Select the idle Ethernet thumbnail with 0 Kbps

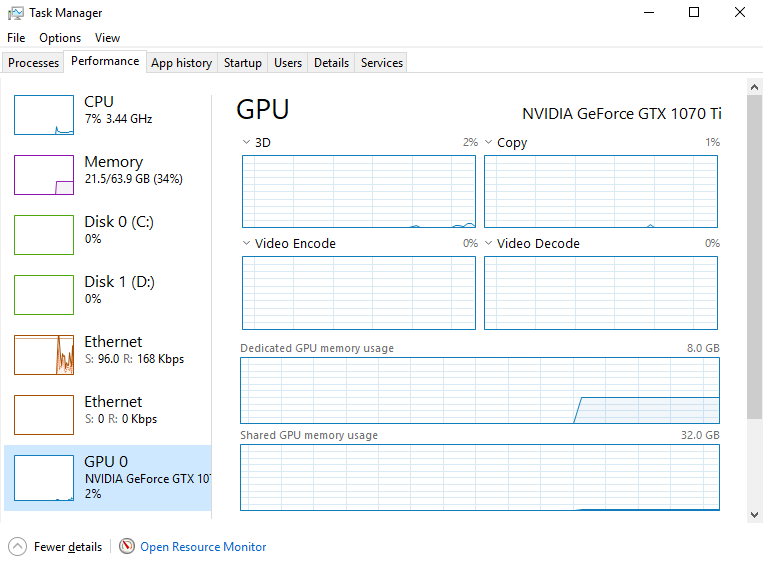click(x=44, y=415)
